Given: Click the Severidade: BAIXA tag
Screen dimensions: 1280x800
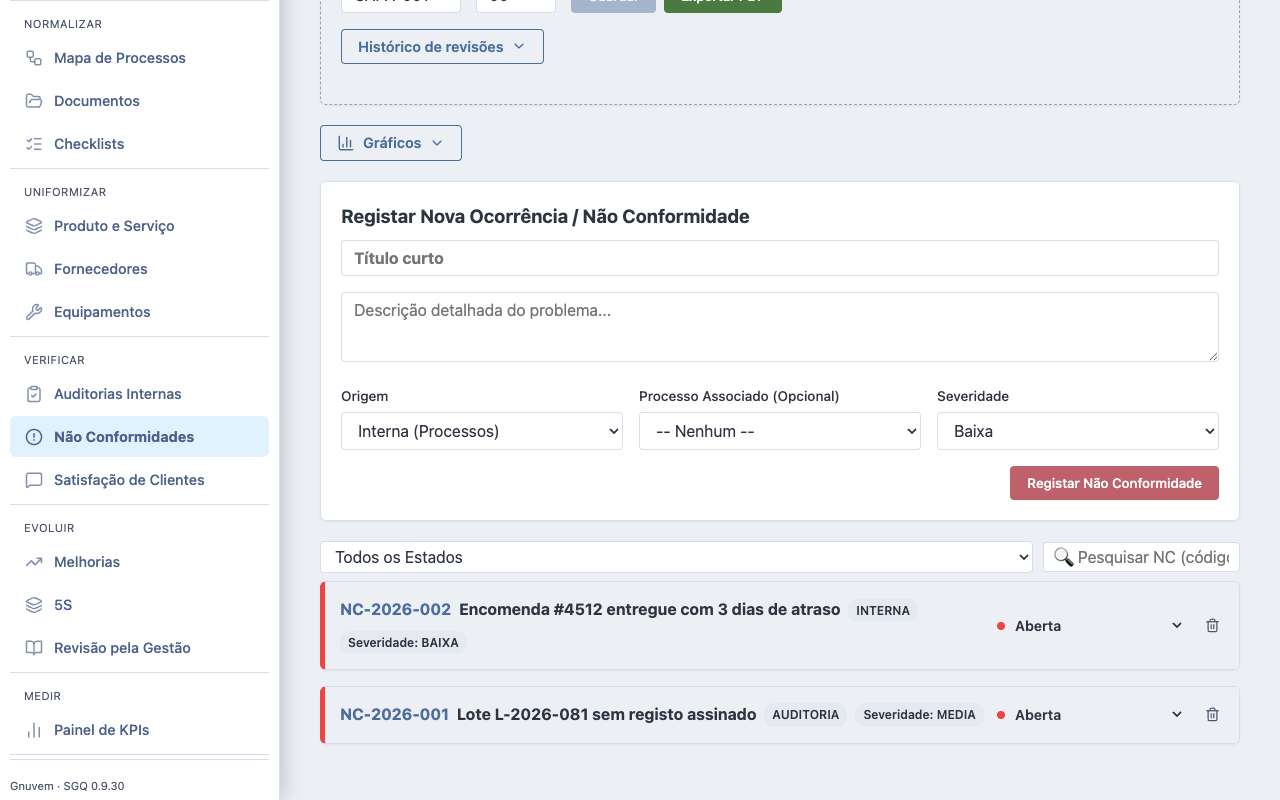Looking at the screenshot, I should click(403, 643).
